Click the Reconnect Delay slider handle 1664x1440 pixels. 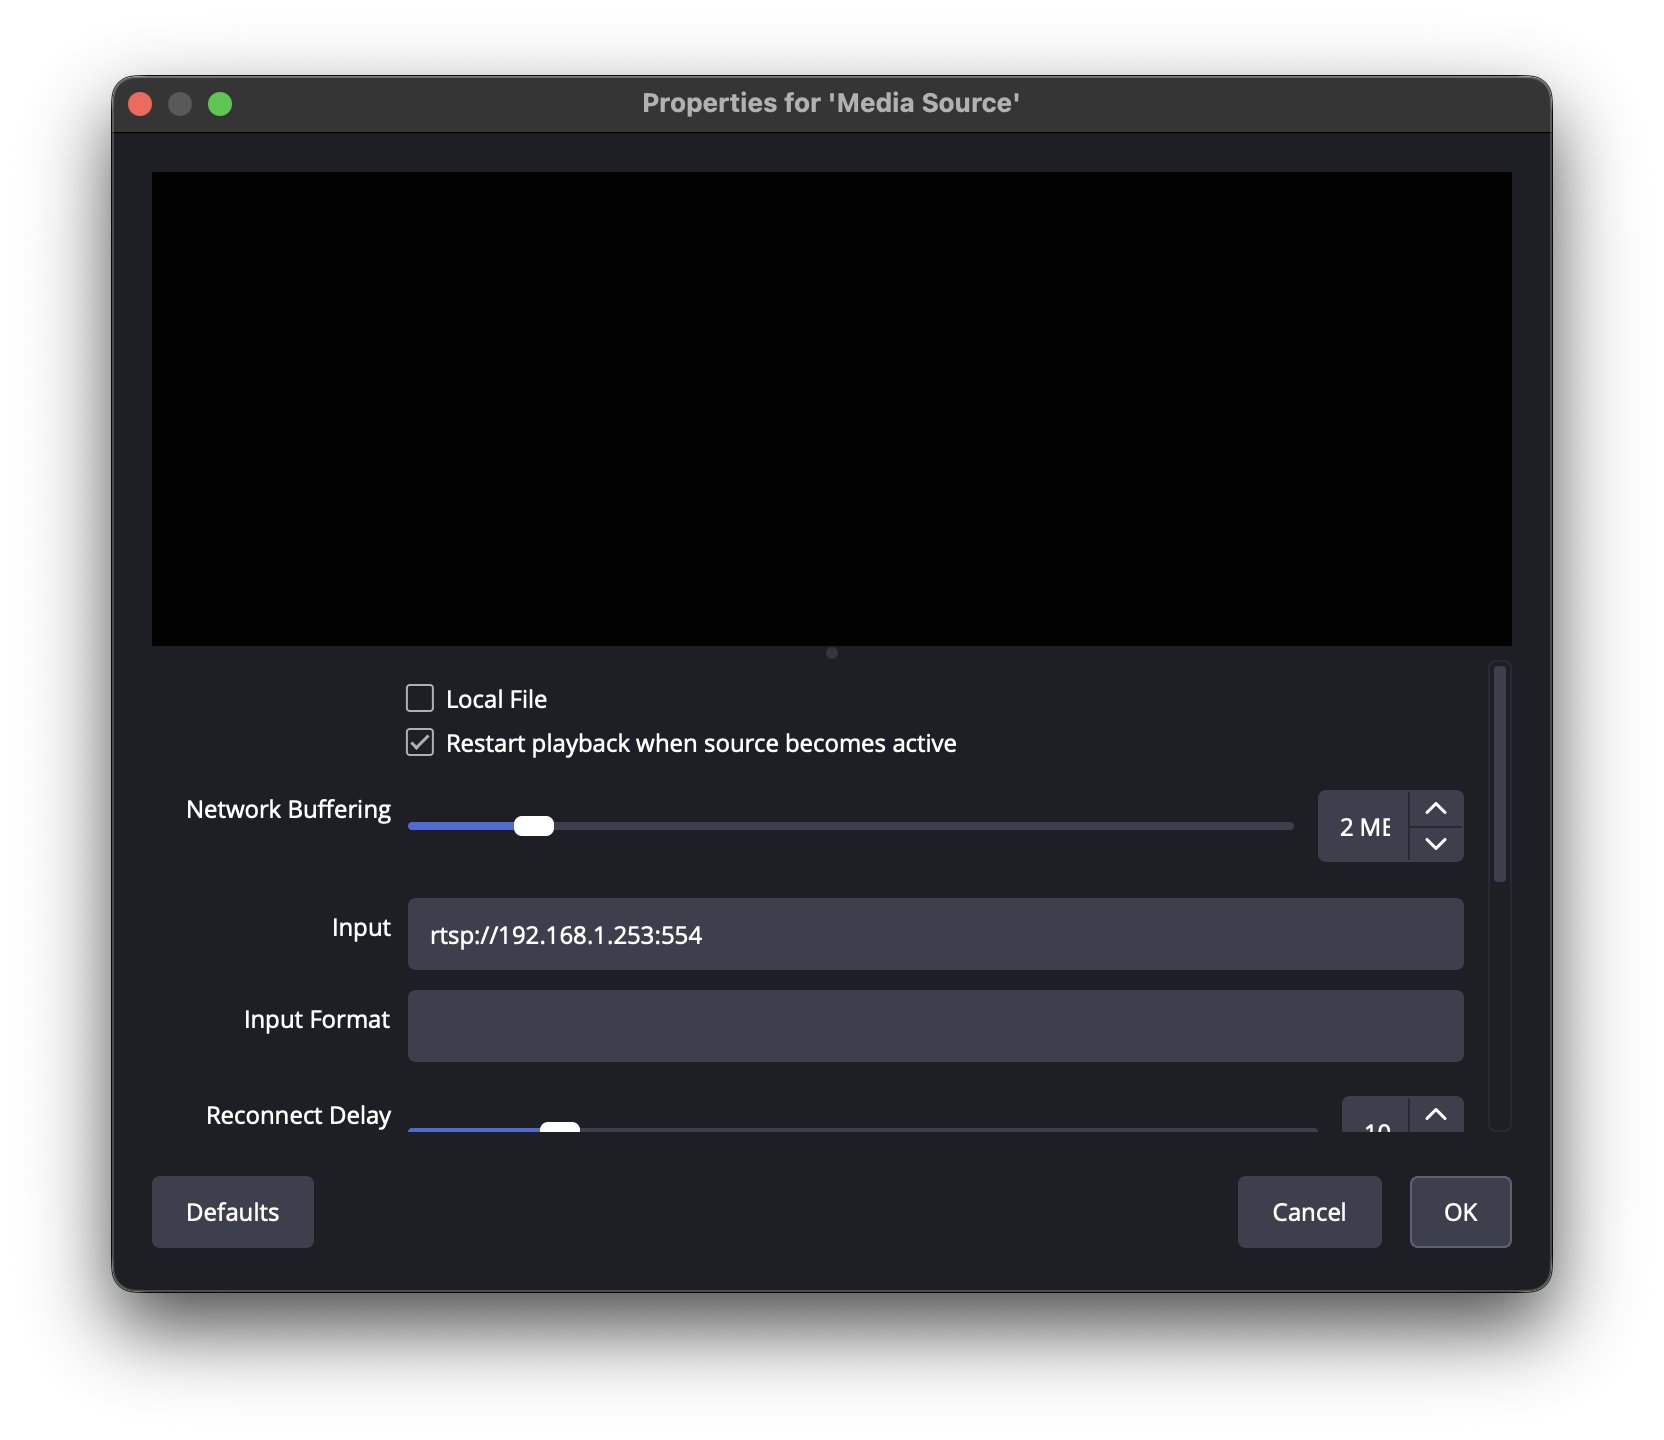(x=560, y=1127)
